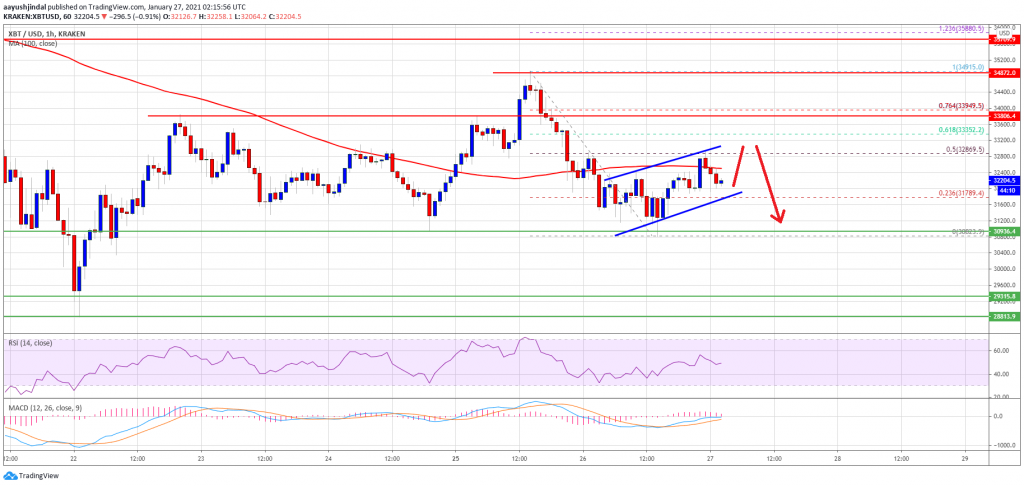Select the 0.5(32869.5) Fibonacci level label

click(965, 150)
